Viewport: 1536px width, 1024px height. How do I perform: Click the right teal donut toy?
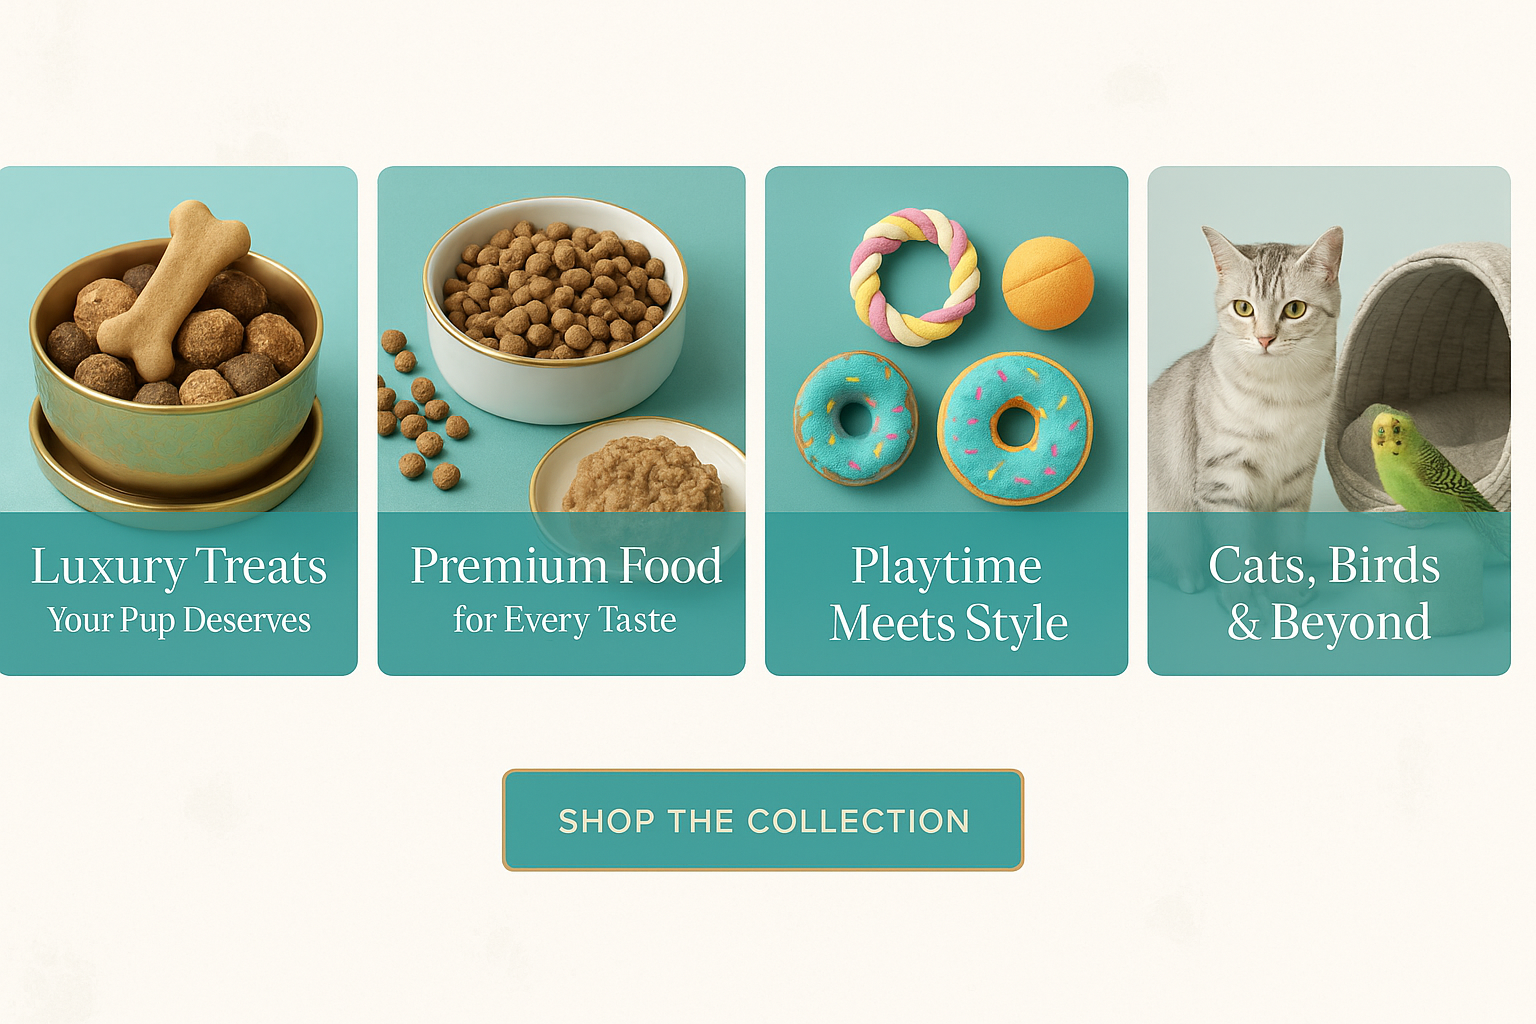point(1015,428)
